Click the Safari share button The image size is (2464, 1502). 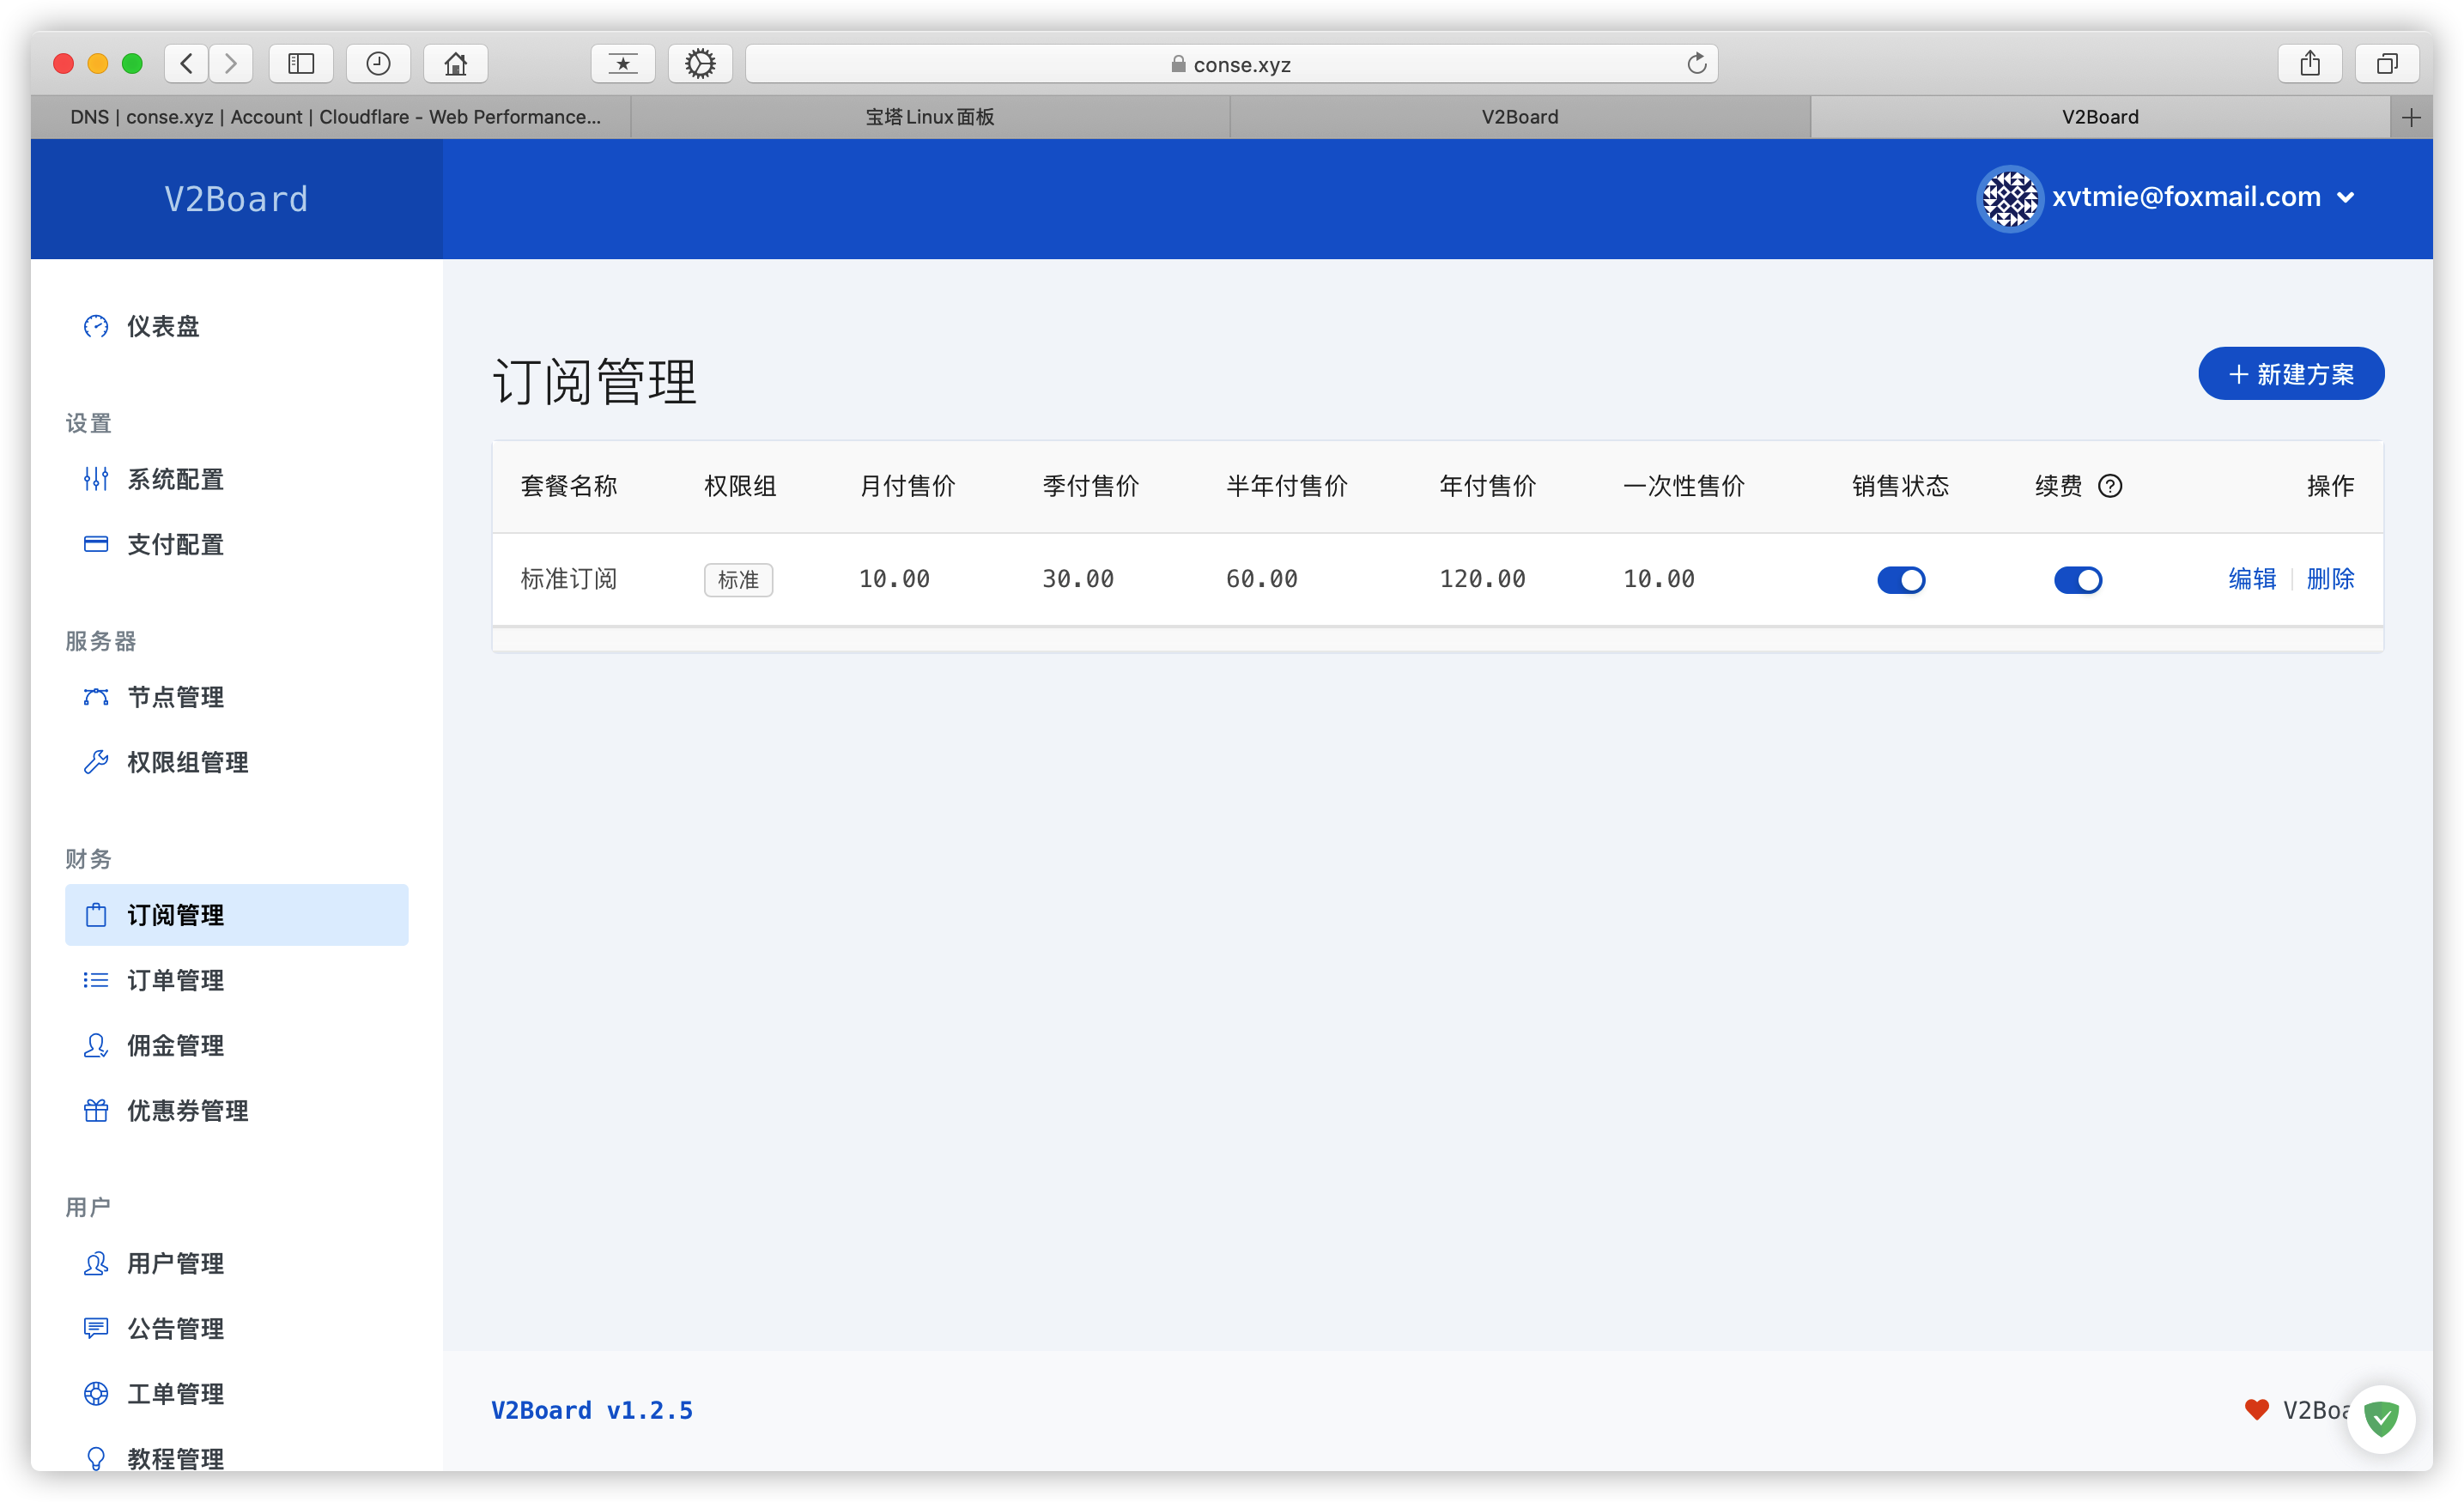click(x=2310, y=64)
